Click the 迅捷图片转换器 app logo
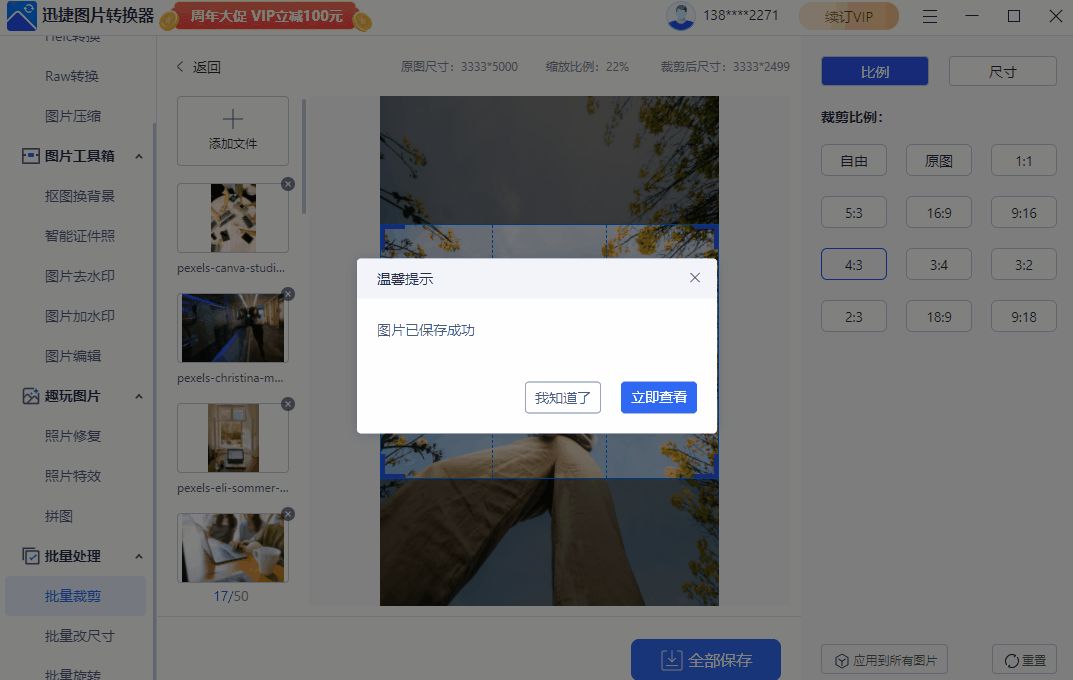 pyautogui.click(x=21, y=16)
